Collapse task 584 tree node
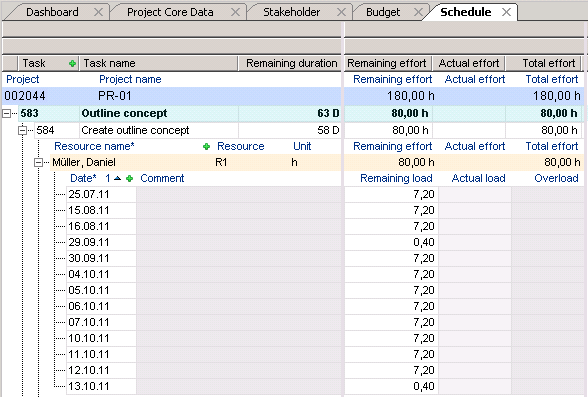588x397 pixels. pyautogui.click(x=22, y=130)
